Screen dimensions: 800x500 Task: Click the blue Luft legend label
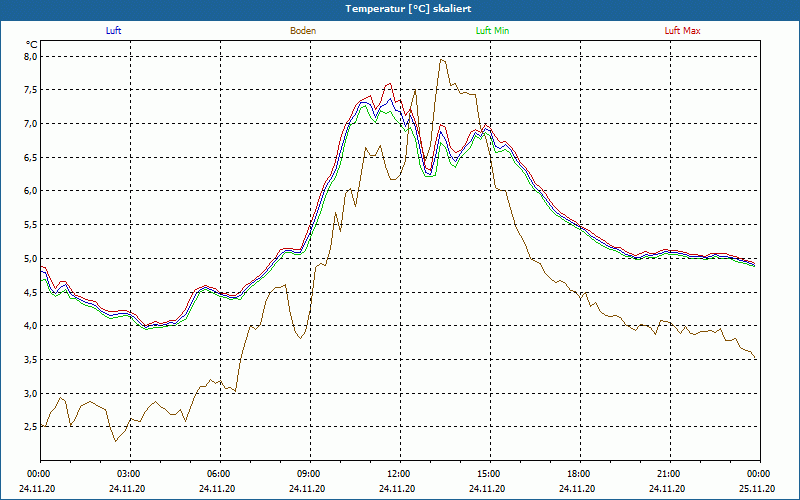click(x=113, y=31)
